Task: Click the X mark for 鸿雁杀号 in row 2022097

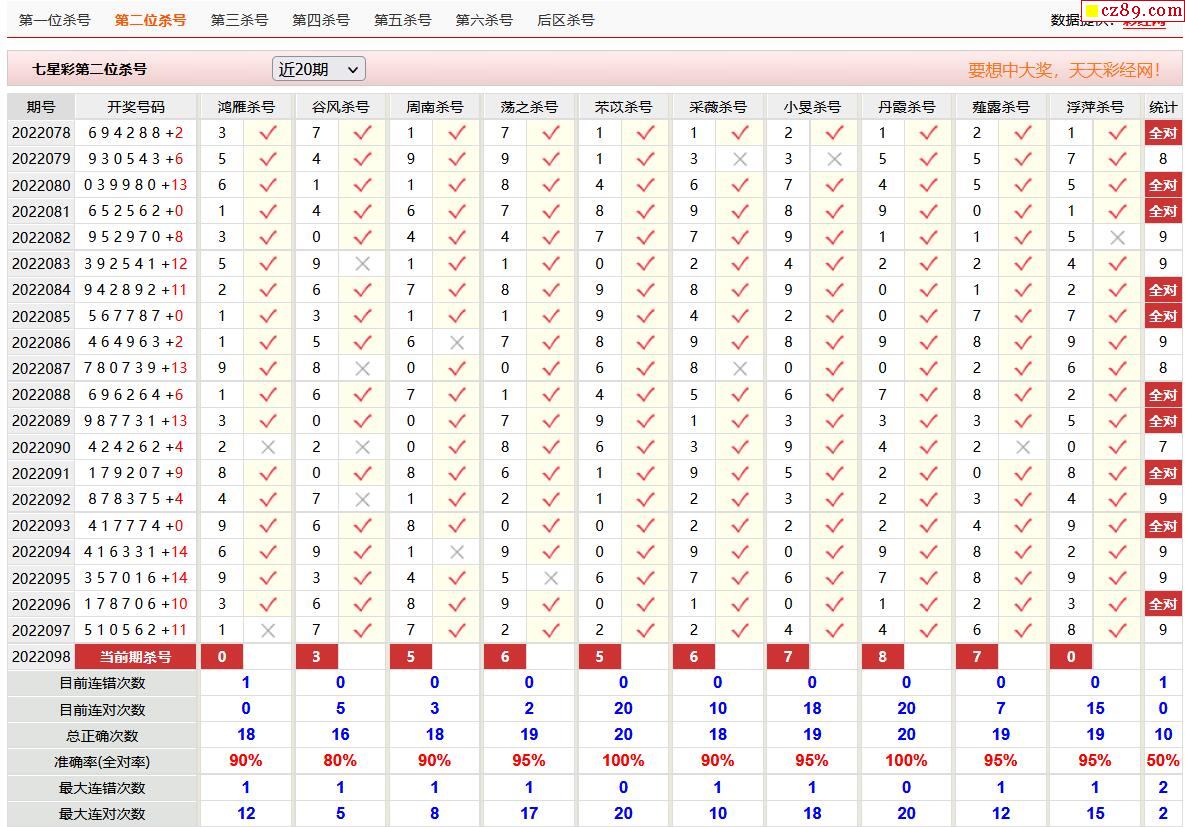Action: pos(268,630)
